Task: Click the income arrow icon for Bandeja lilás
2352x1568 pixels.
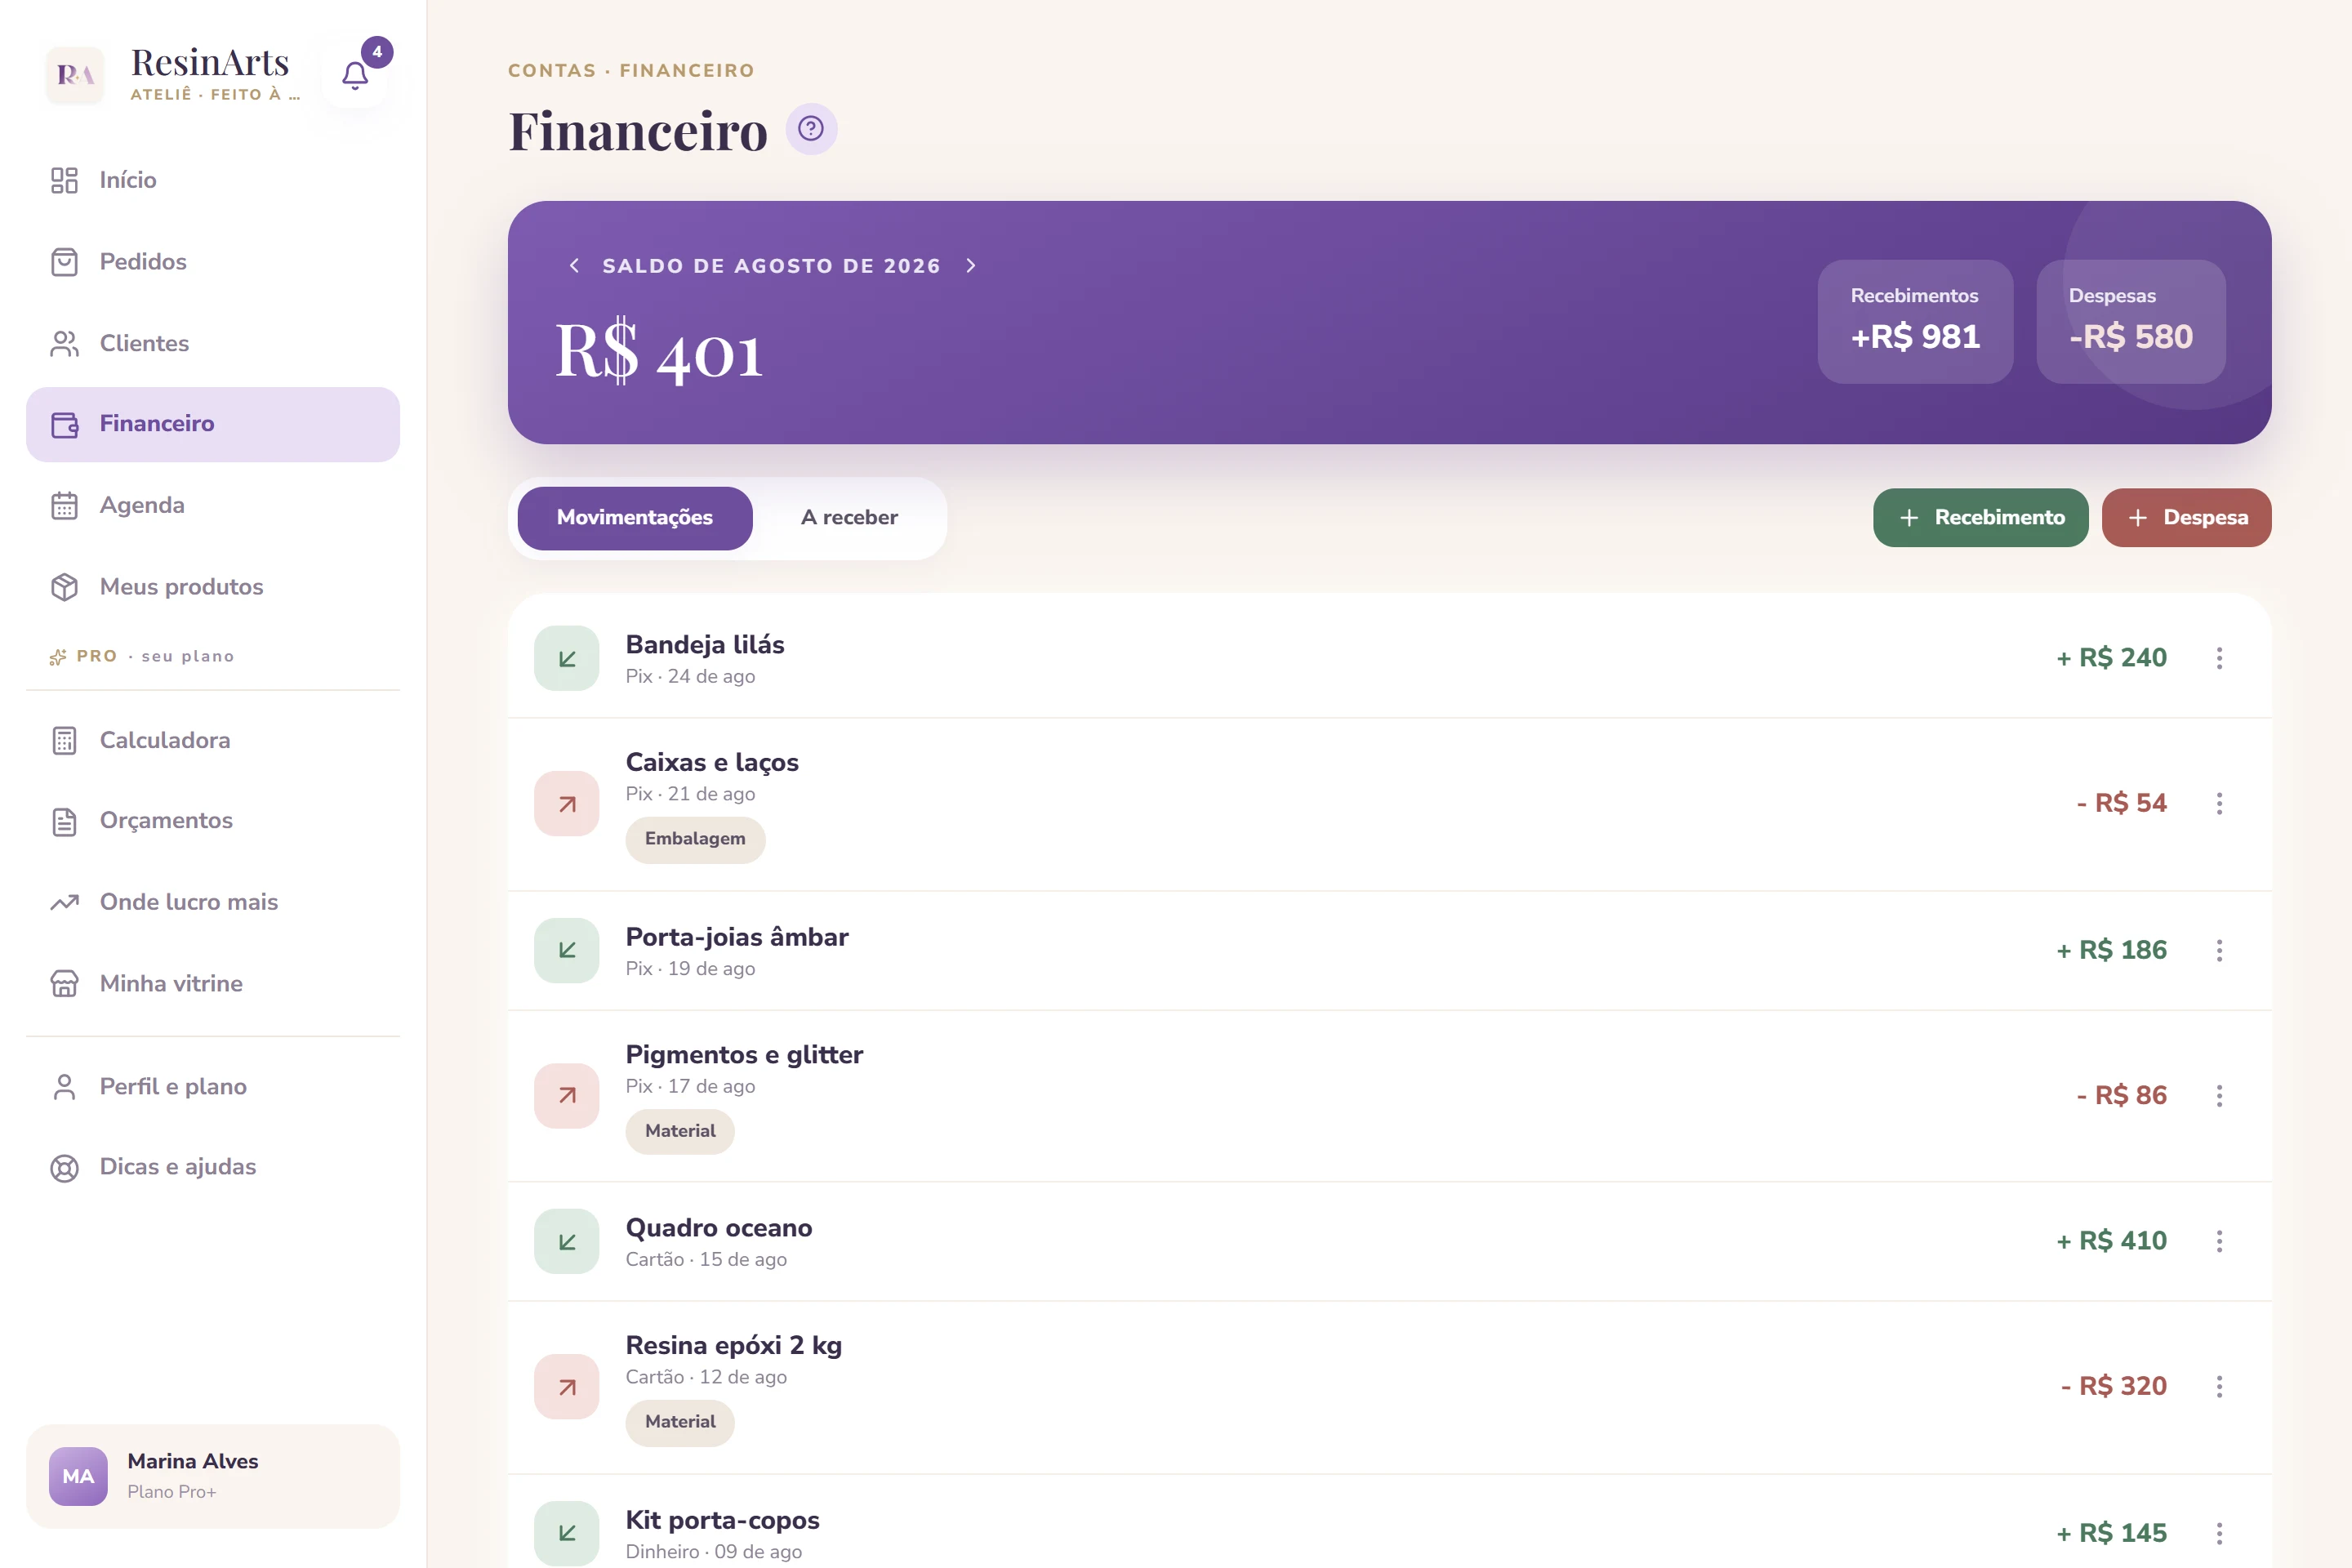Action: tap(567, 658)
